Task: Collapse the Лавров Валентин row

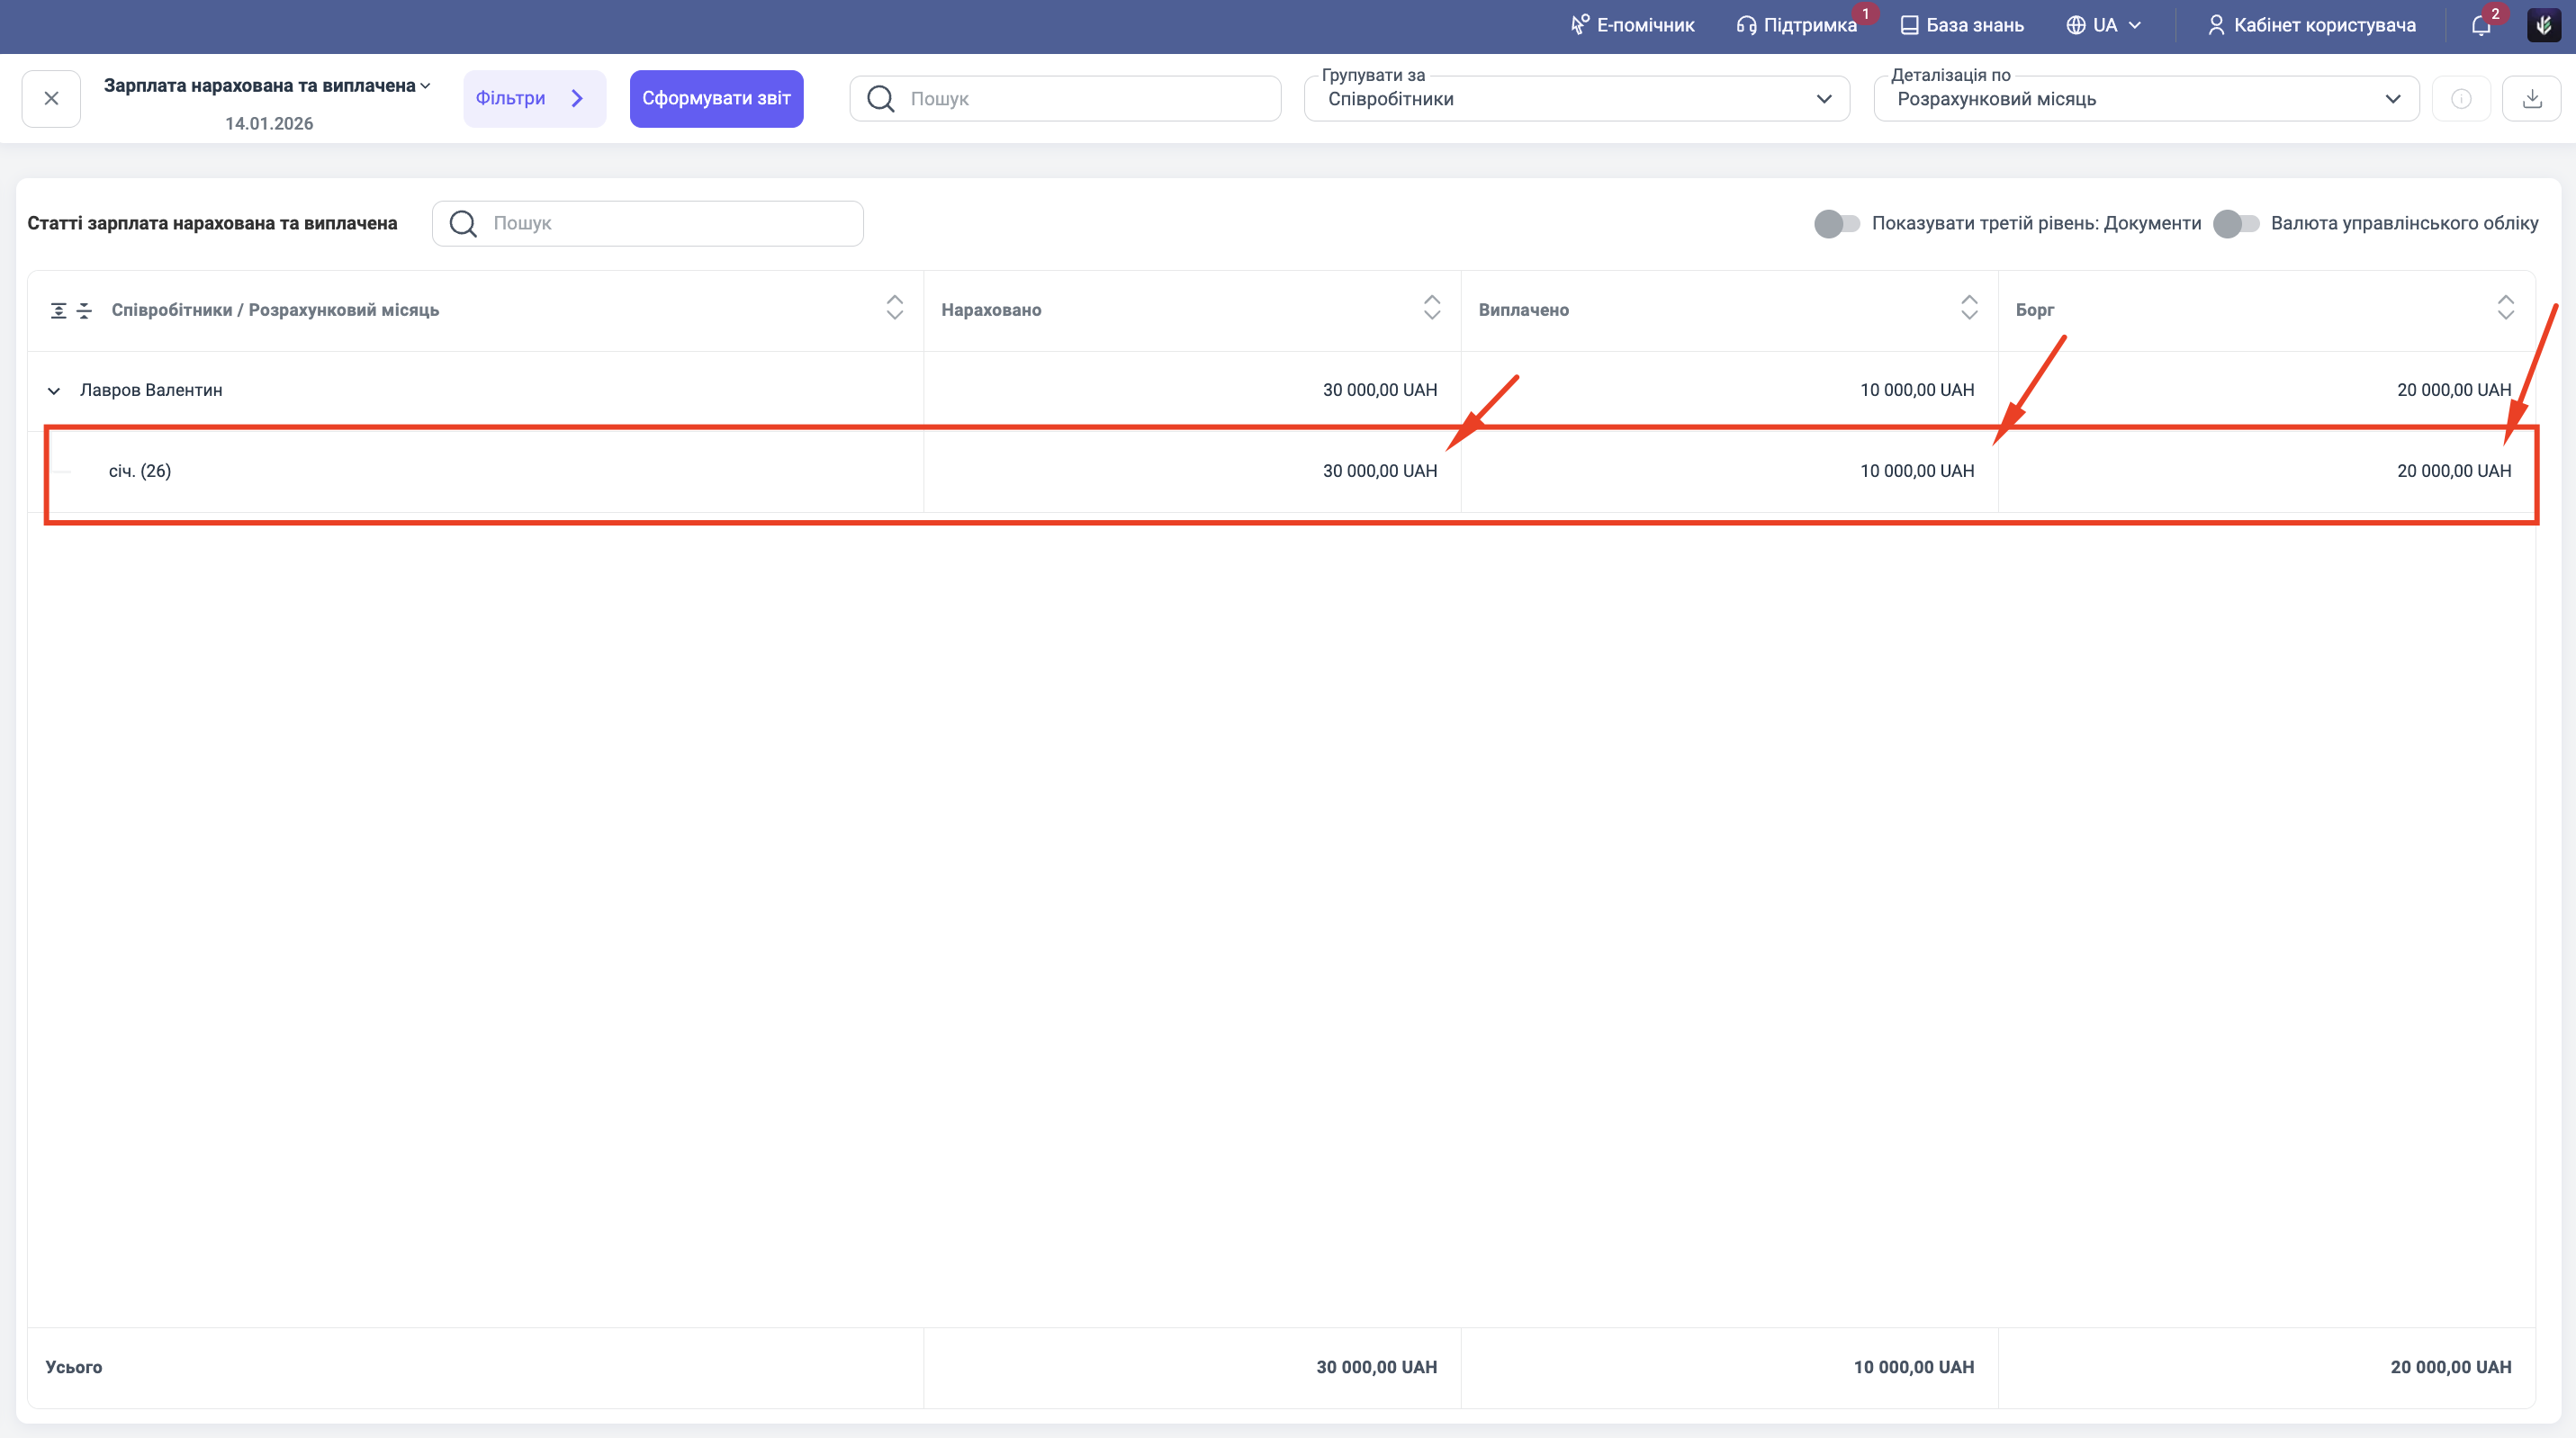Action: point(54,391)
